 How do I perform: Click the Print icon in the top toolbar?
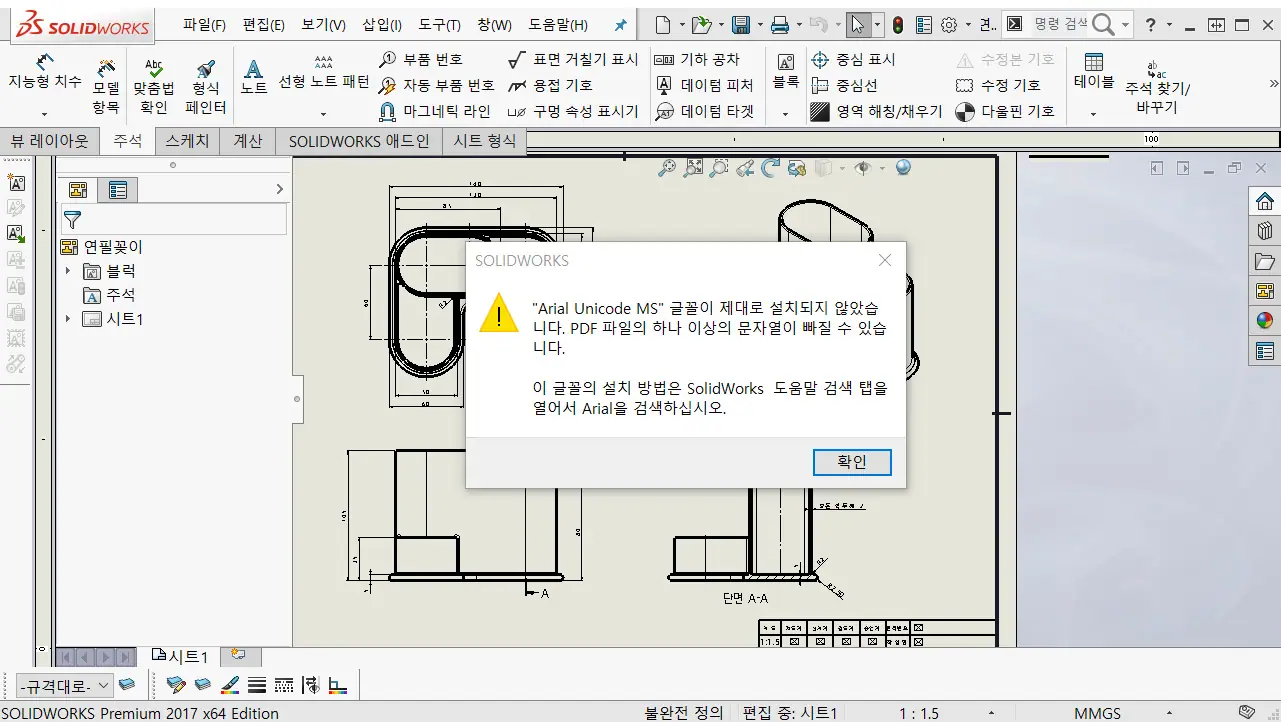click(x=780, y=25)
